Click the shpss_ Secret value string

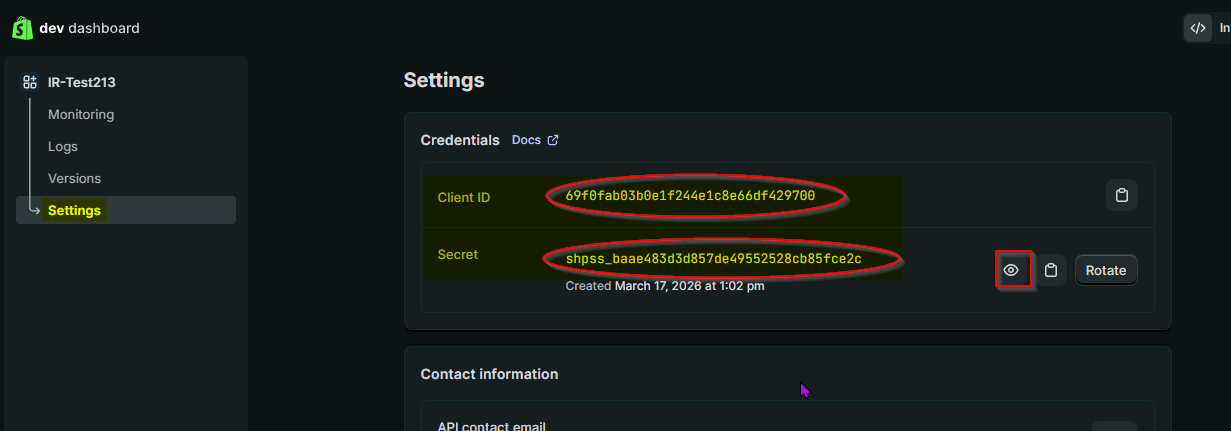pyautogui.click(x=714, y=259)
